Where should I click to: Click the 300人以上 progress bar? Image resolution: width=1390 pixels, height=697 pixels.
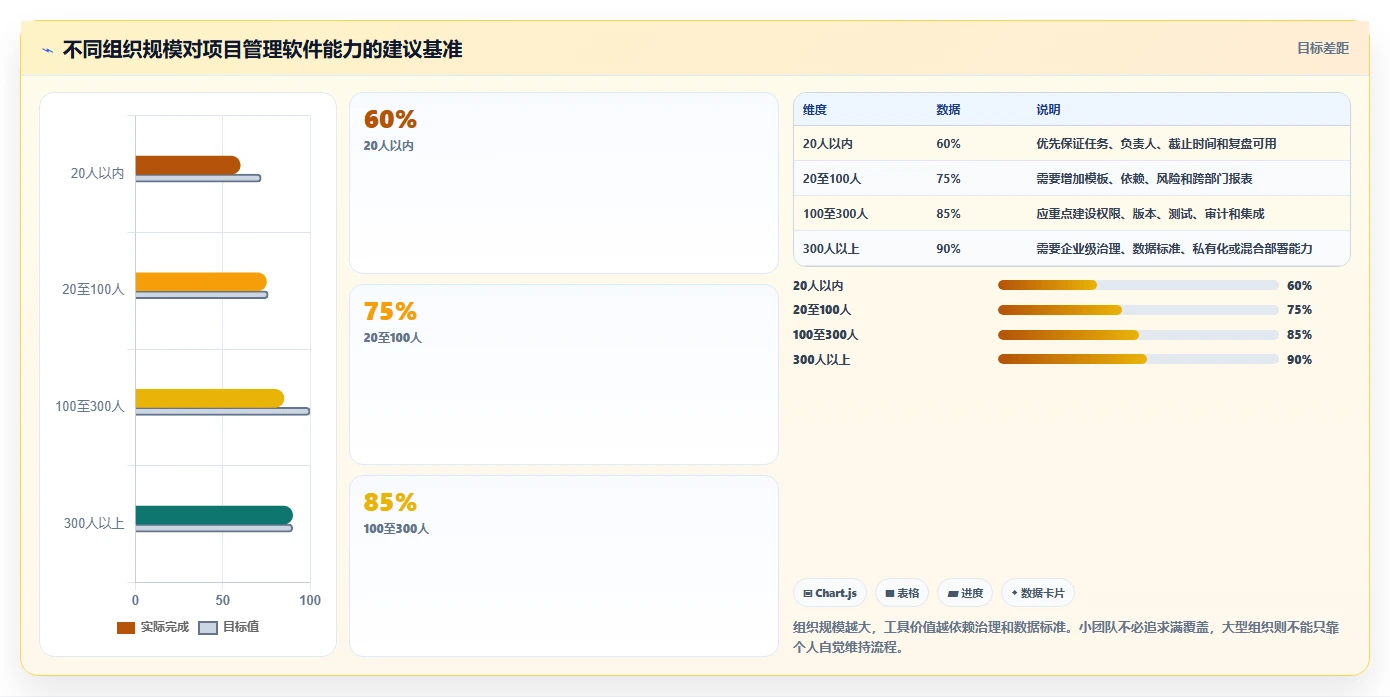point(1138,359)
